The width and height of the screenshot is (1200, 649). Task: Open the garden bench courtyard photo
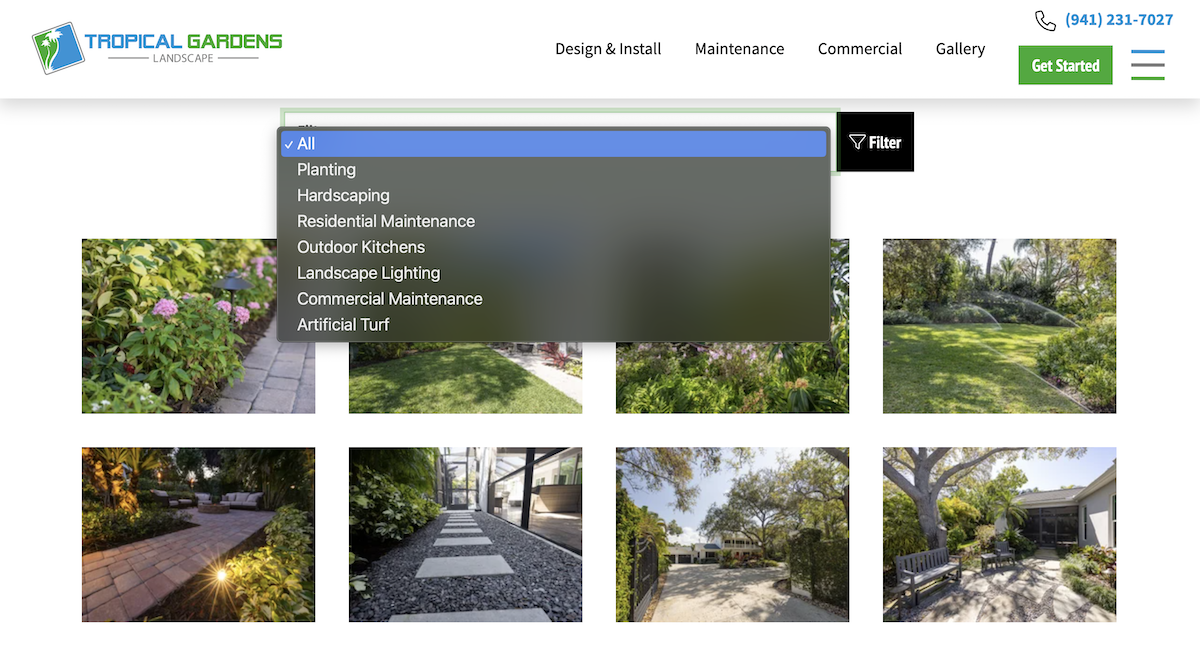pyautogui.click(x=999, y=534)
